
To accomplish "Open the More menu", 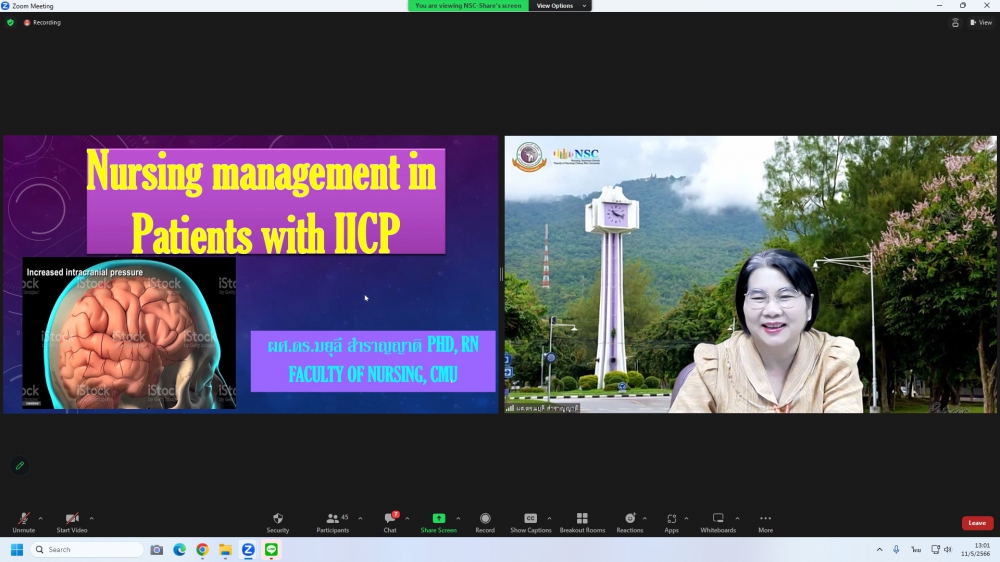I will point(765,519).
